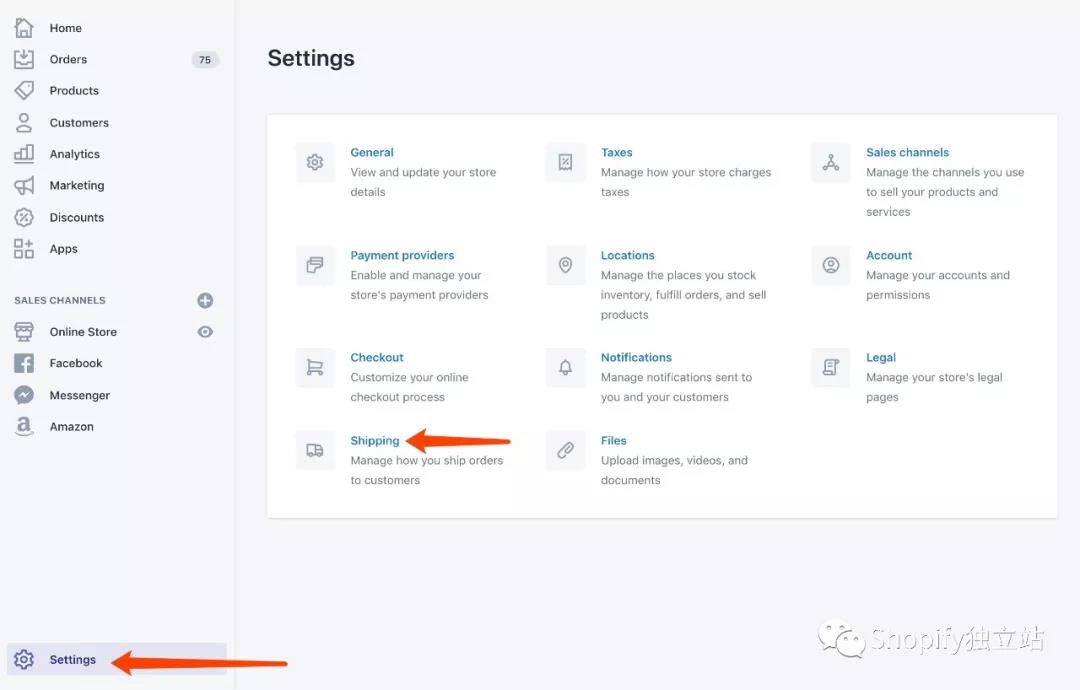Click the Sales channels network icon

pos(830,162)
